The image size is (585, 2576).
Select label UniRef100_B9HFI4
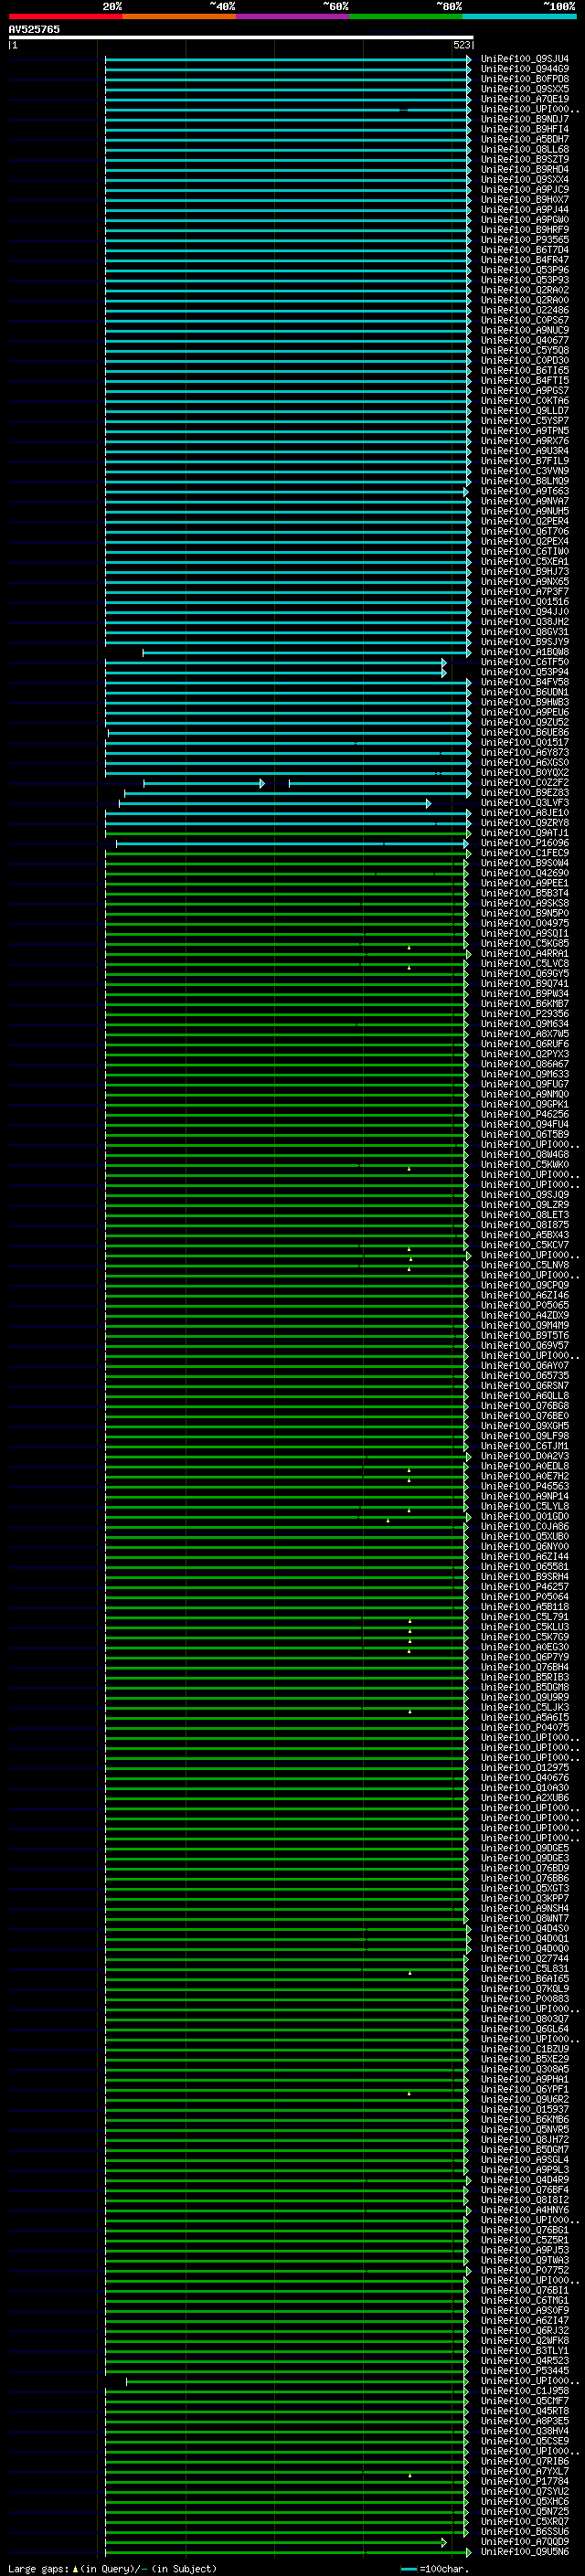click(x=524, y=129)
